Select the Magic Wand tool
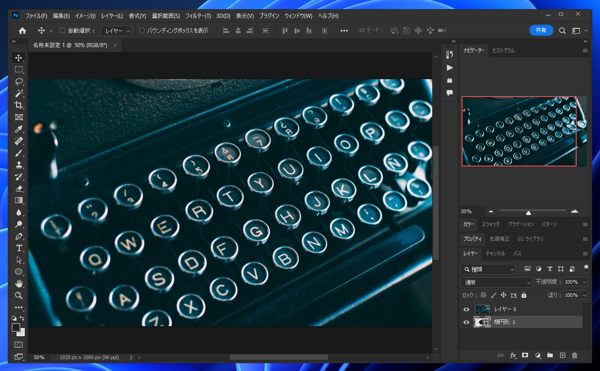 pyautogui.click(x=18, y=93)
